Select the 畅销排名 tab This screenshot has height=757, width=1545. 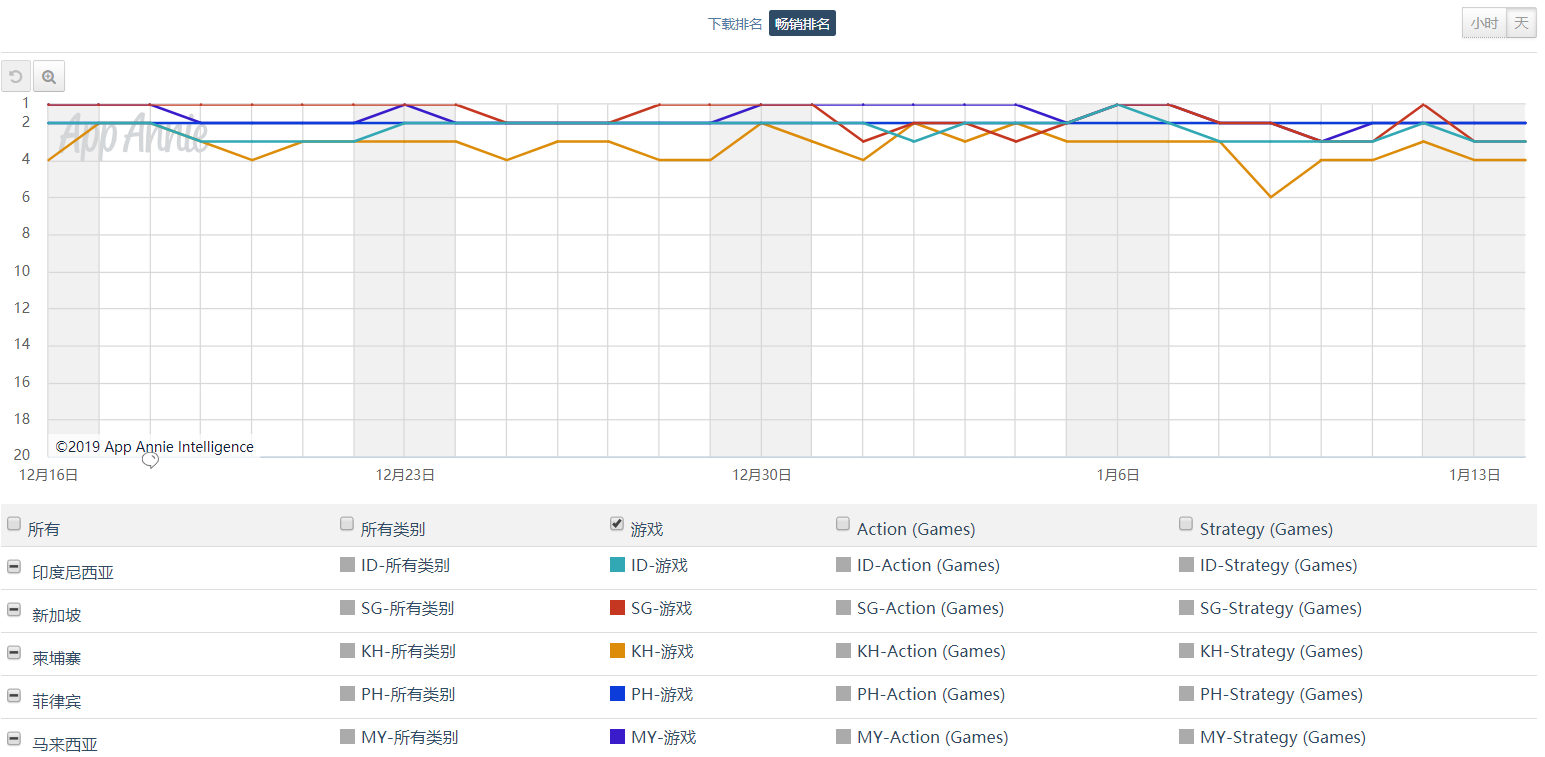(802, 24)
